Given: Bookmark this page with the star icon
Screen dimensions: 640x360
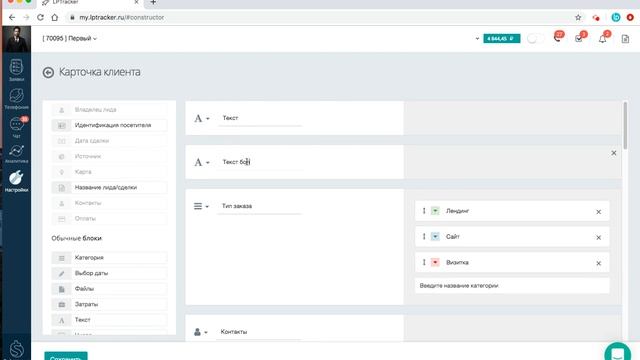Looking at the screenshot, I should pyautogui.click(x=578, y=18).
